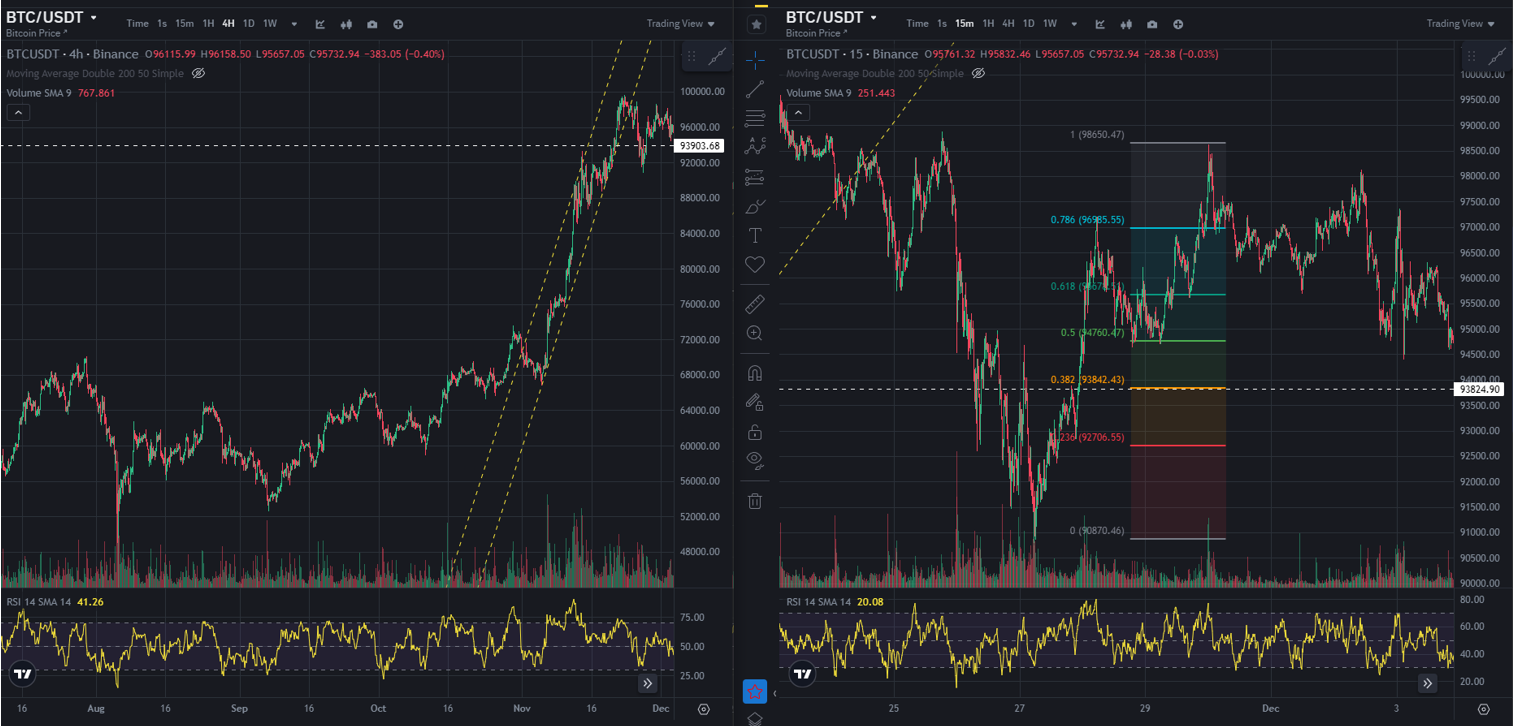The height and width of the screenshot is (726, 1514).
Task: Click the TradingView logo on left chart
Action: [x=23, y=674]
